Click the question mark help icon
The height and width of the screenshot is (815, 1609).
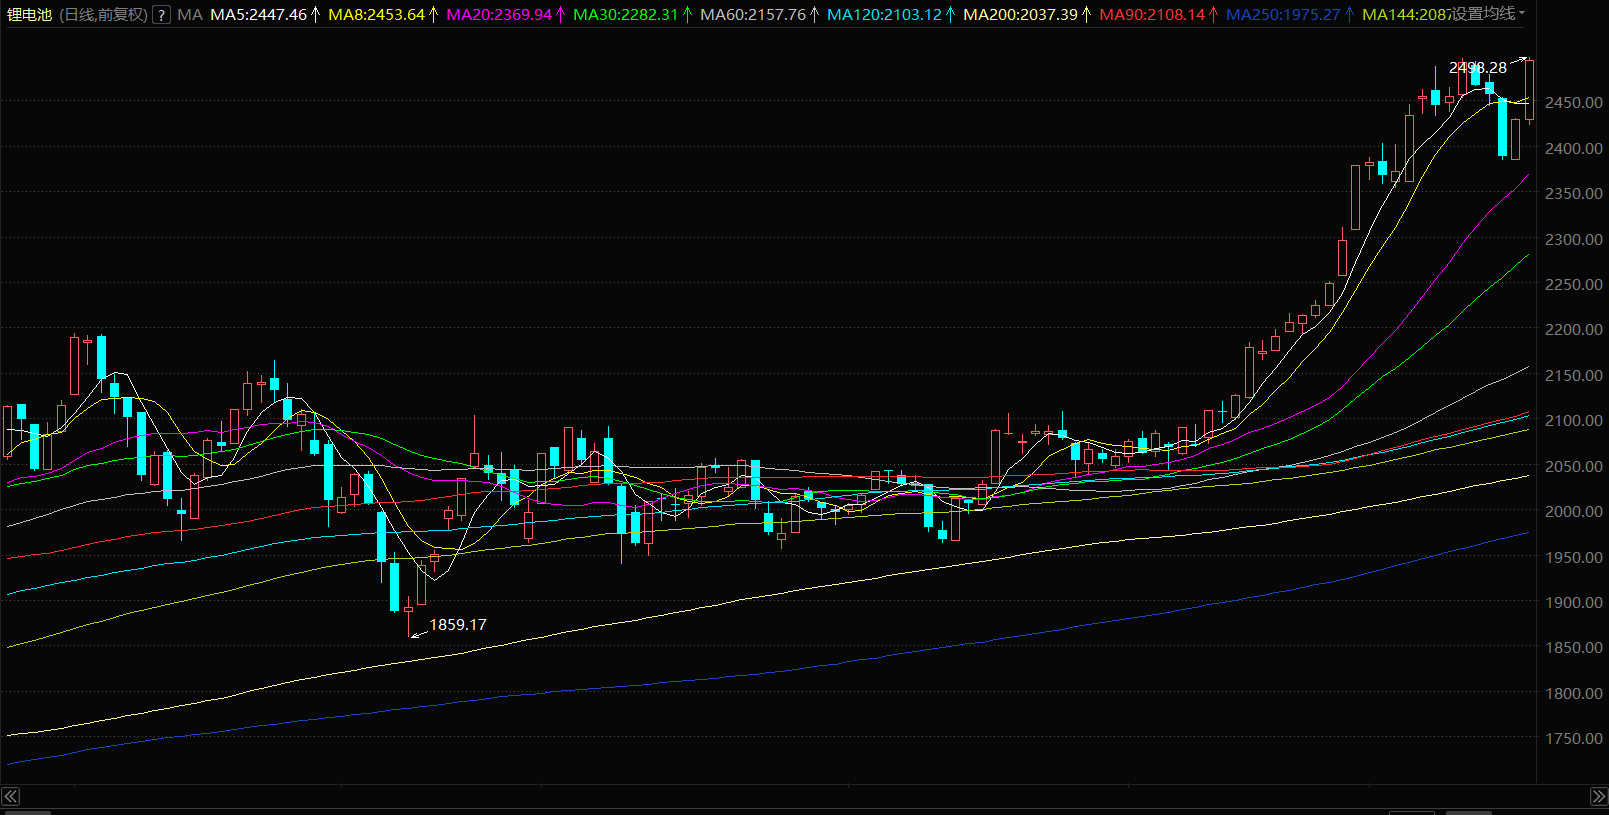pyautogui.click(x=161, y=15)
